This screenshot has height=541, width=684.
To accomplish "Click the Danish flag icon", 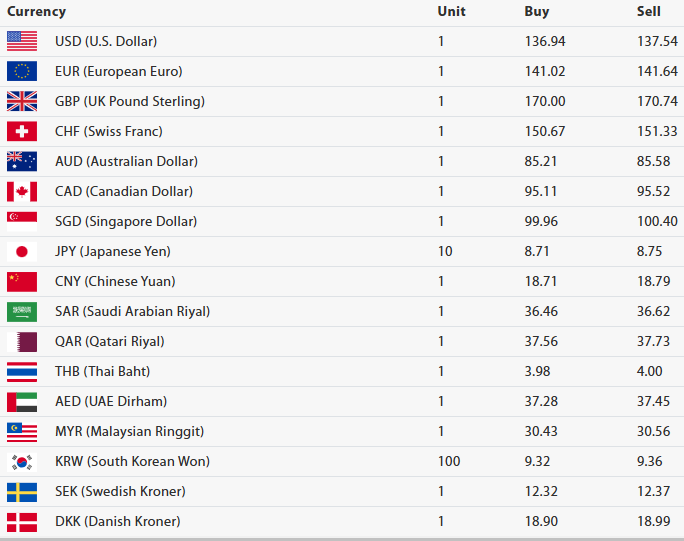I will click(x=22, y=521).
